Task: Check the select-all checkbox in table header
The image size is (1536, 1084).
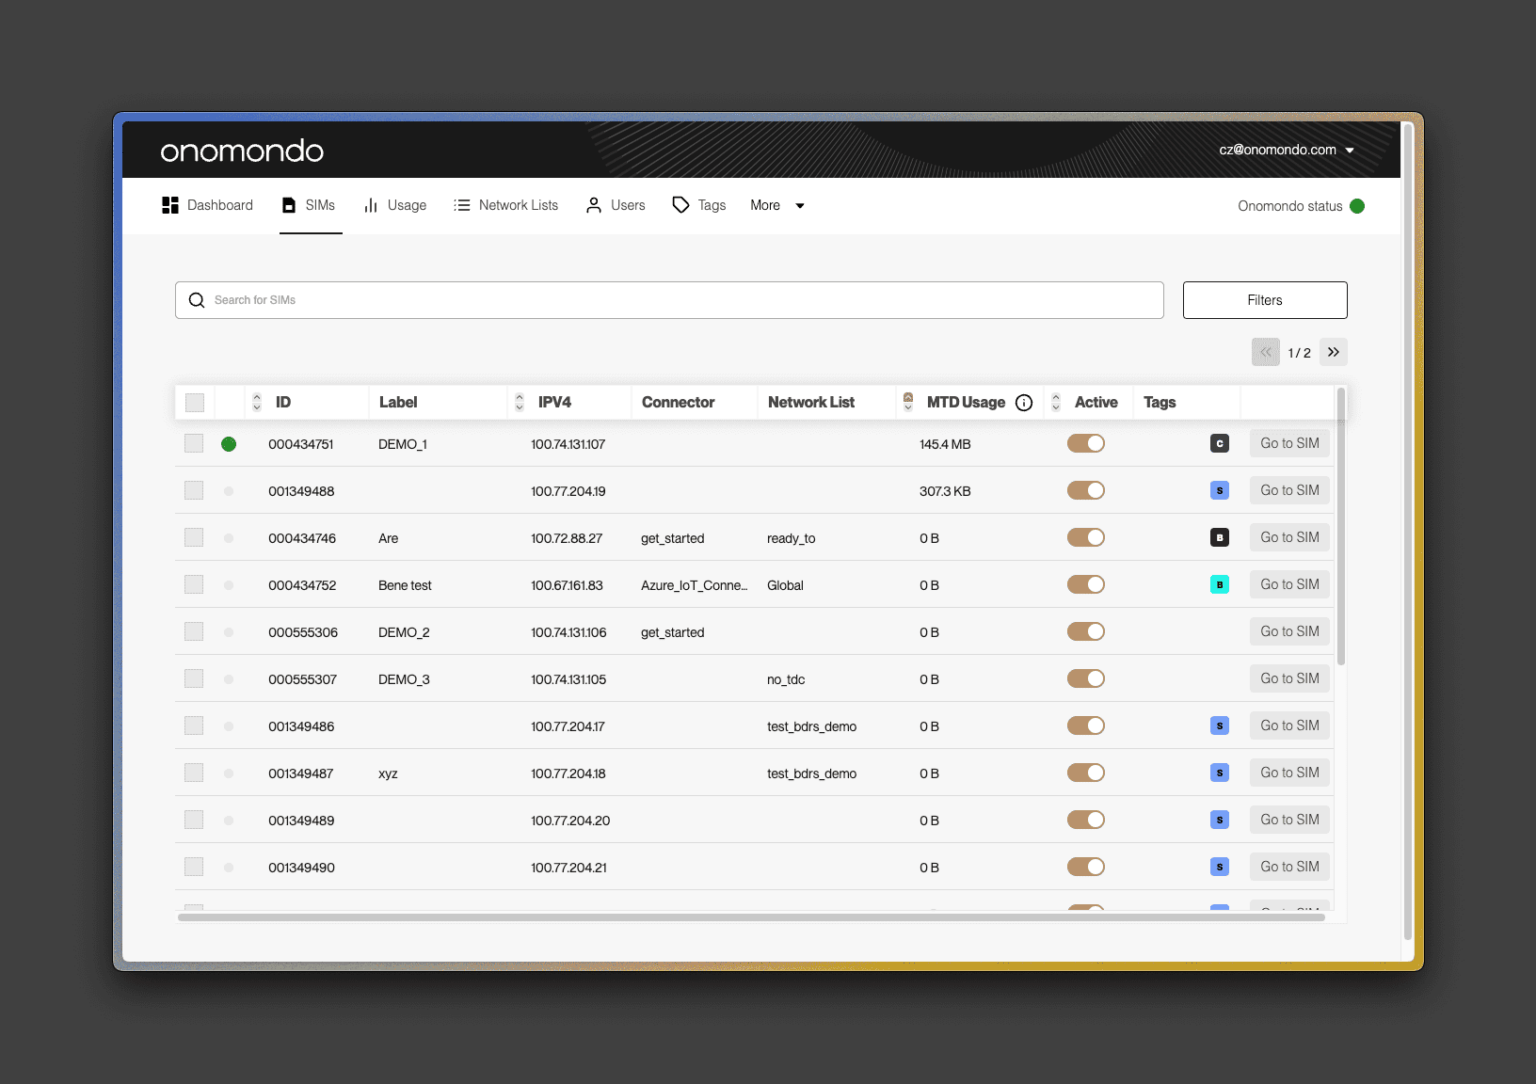Action: 194,401
